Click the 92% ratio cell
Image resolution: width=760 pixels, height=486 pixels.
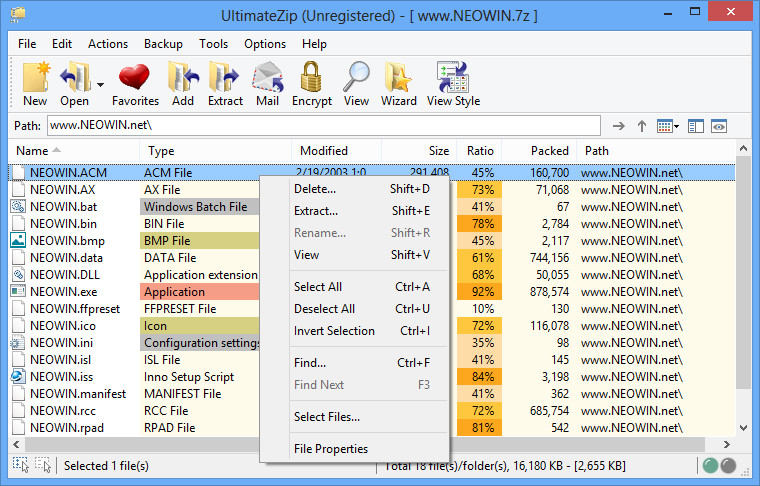coord(479,292)
